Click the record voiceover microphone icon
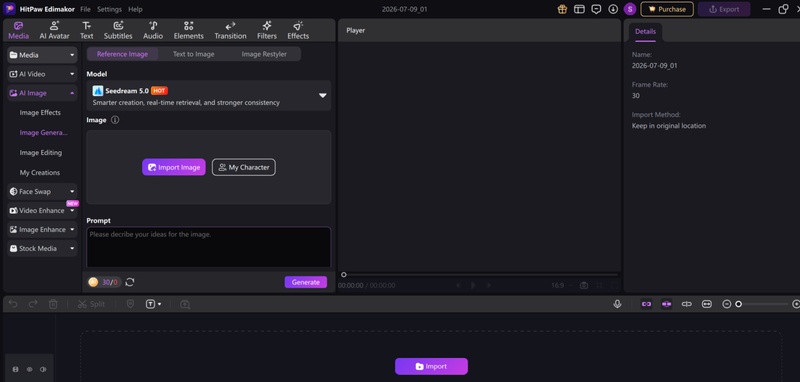 point(617,304)
